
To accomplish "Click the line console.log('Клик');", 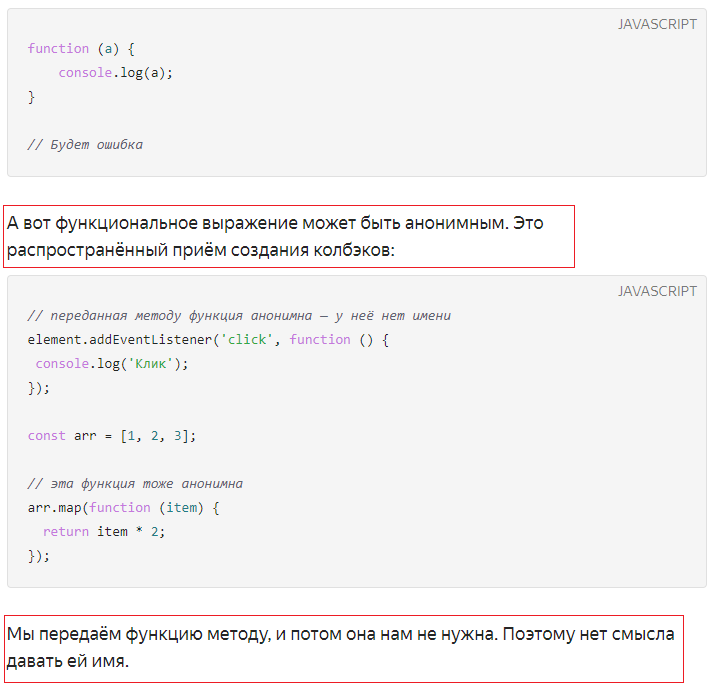I will coord(112,364).
